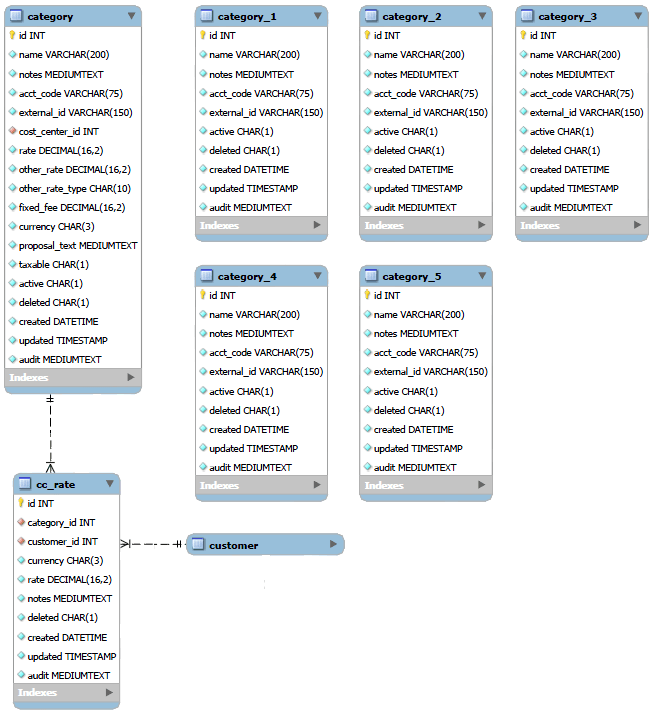Click the diamond icon beside cc_rate notes MEDIUMTEXT
This screenshot has width=652, height=712.
click(x=21, y=598)
